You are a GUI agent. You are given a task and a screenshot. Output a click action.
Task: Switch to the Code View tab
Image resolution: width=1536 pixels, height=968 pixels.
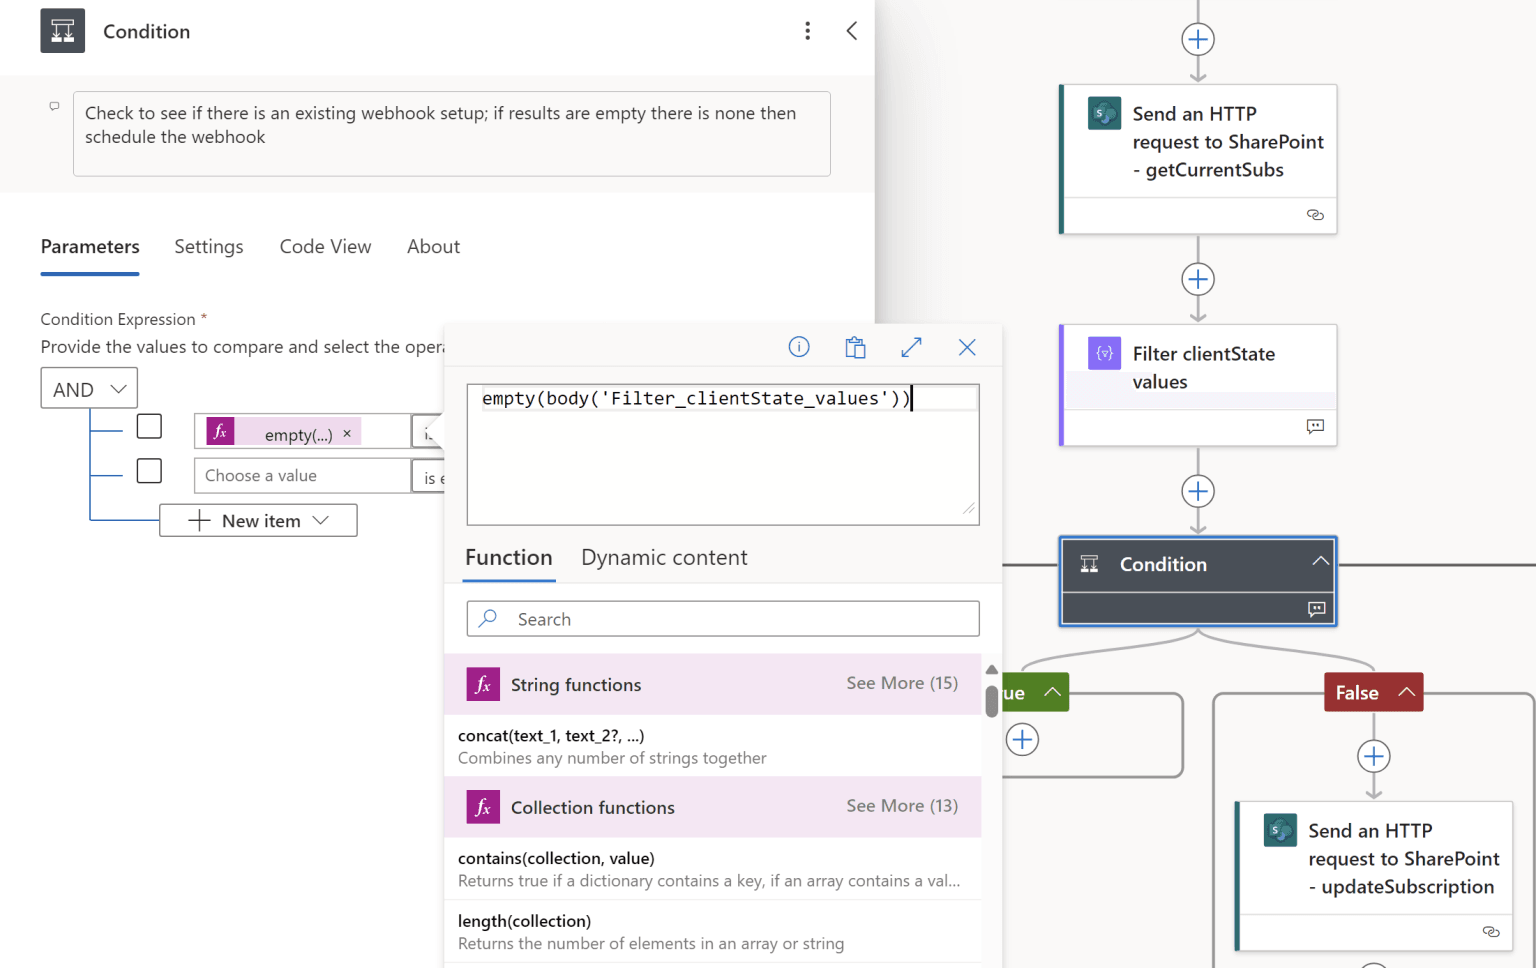click(325, 247)
